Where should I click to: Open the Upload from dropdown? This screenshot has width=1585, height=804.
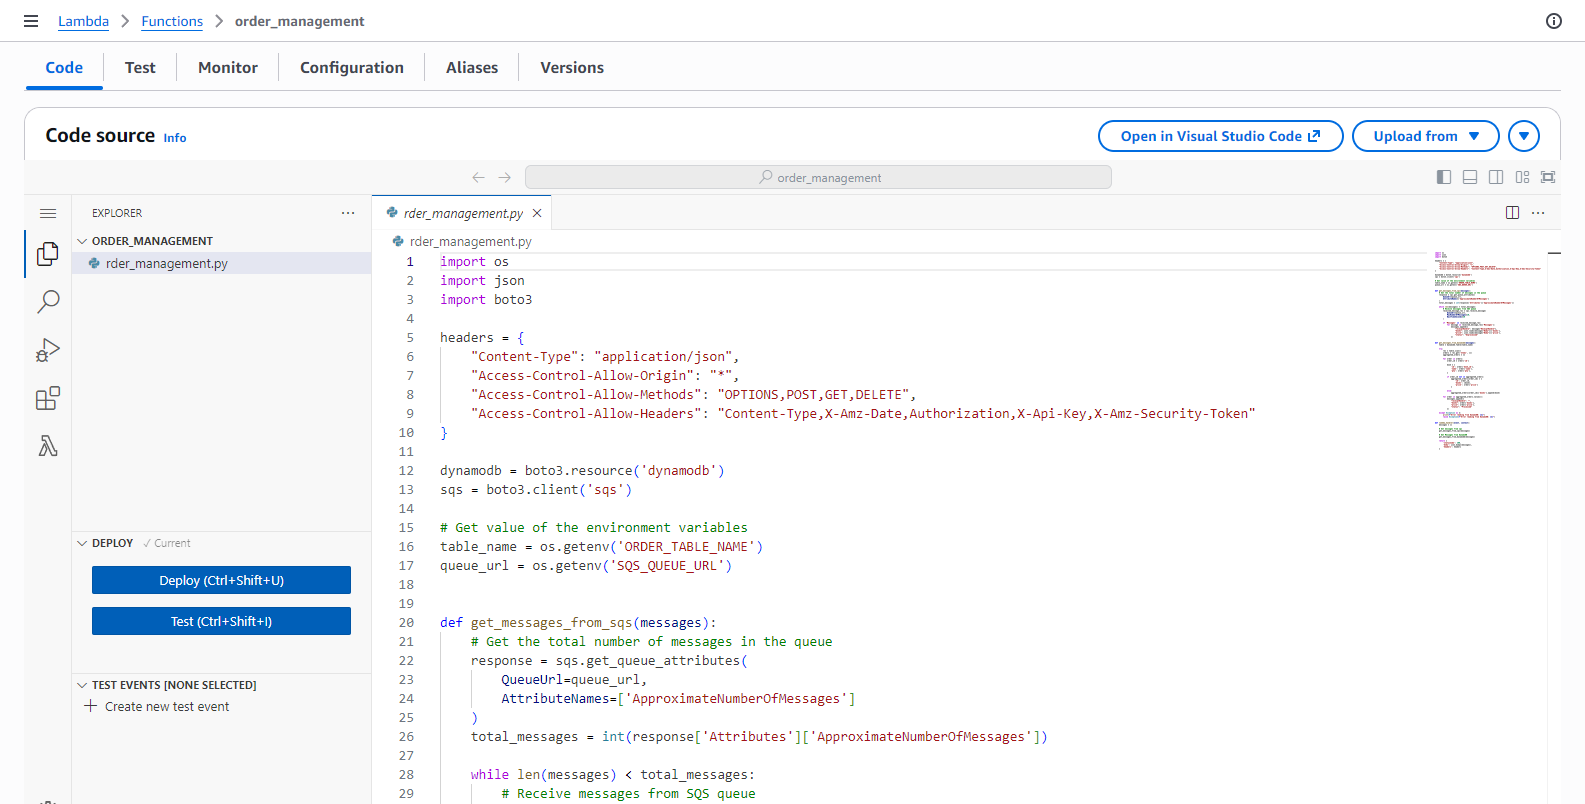pos(1425,136)
